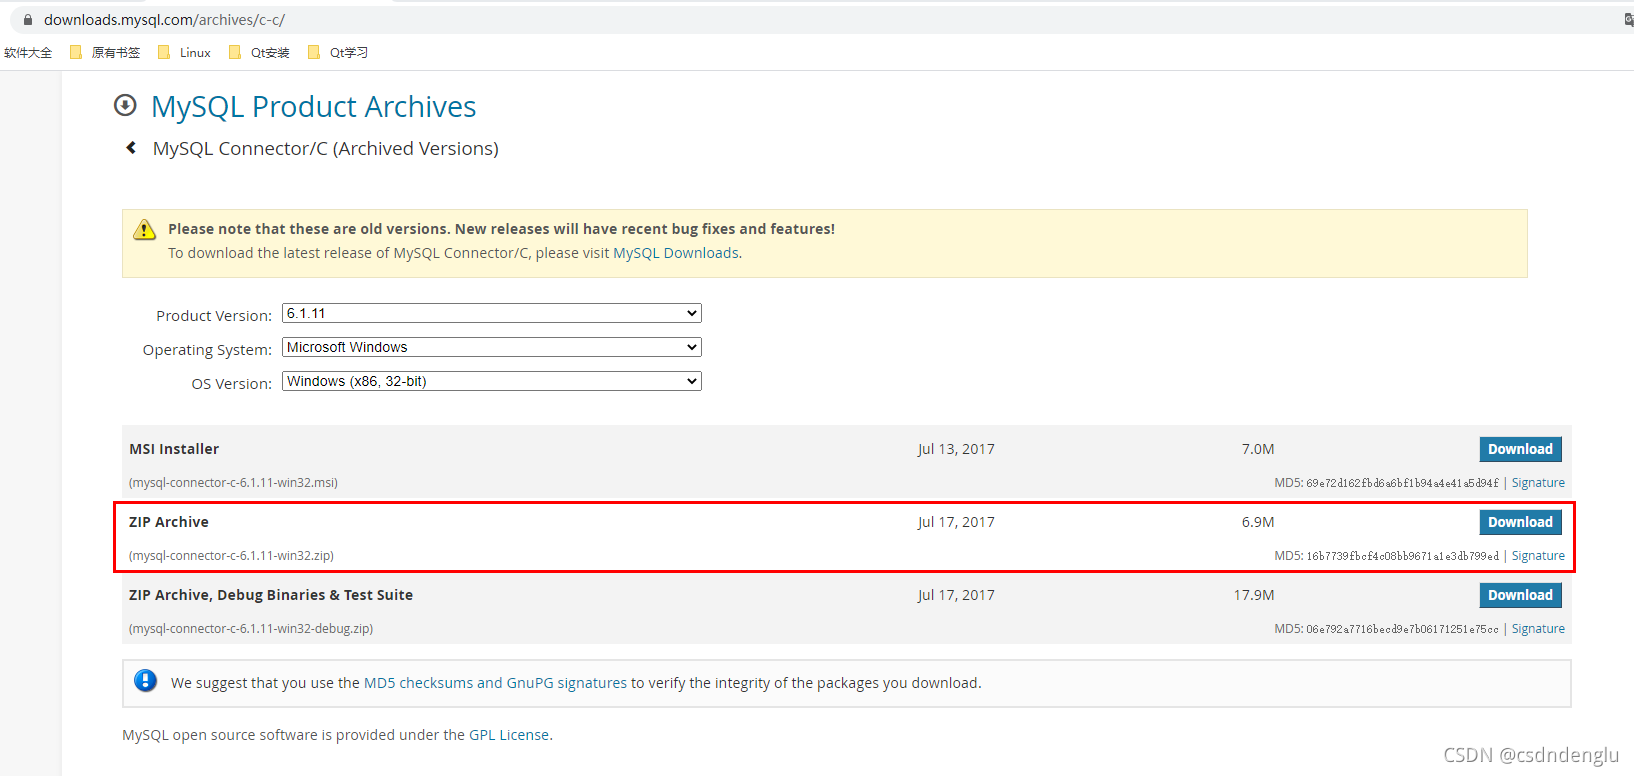Click the yellow warning triangle icon

pyautogui.click(x=145, y=230)
